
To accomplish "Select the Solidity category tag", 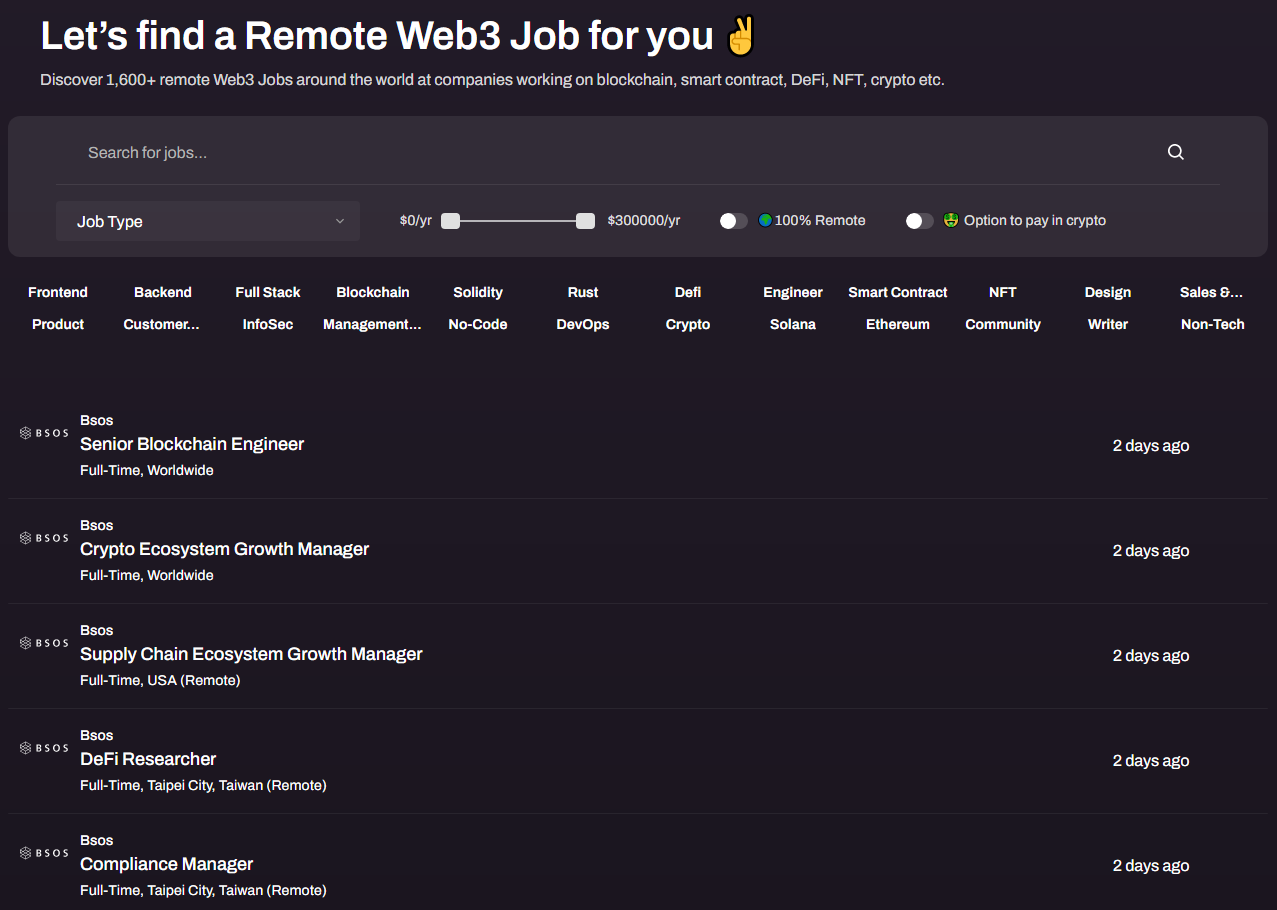I will coord(478,292).
